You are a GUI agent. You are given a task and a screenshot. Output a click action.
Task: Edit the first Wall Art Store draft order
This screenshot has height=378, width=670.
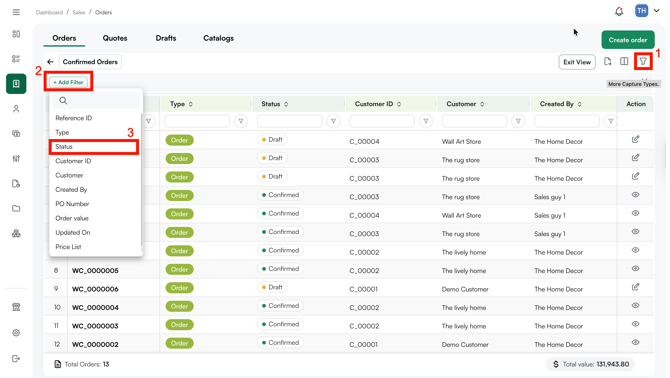(635, 139)
